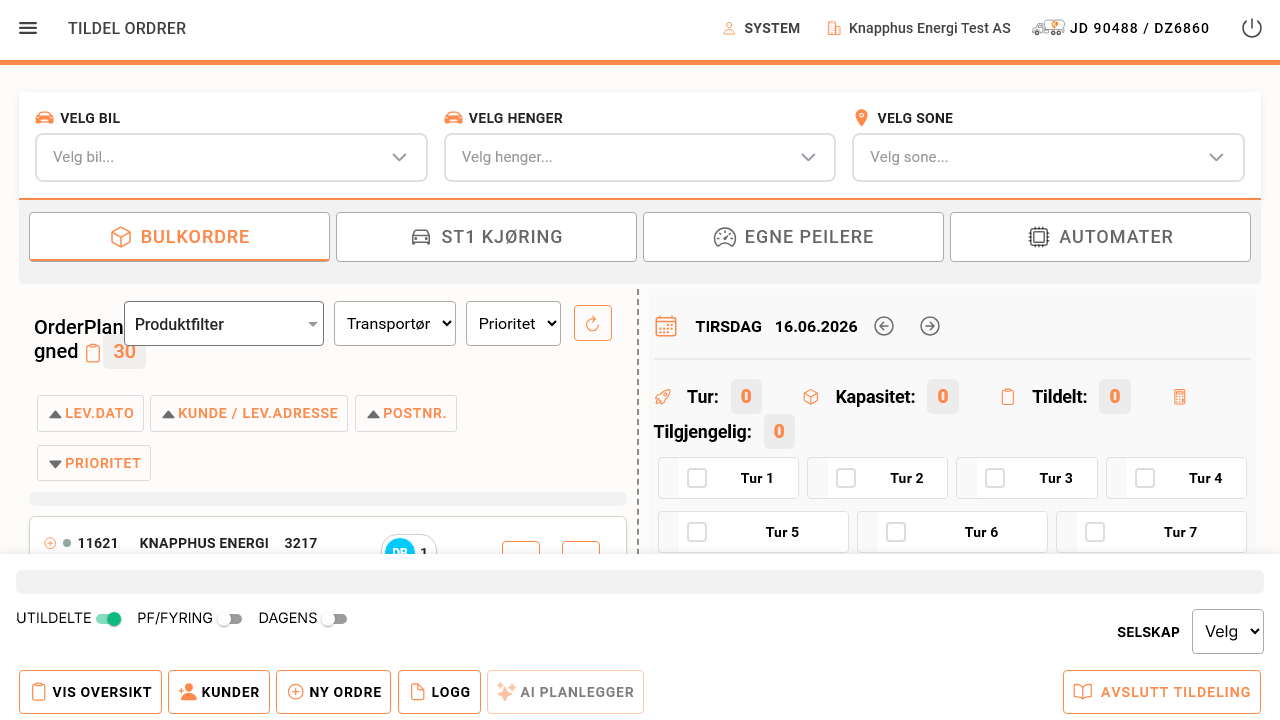Toggle the DAGENS switch
The height and width of the screenshot is (720, 1280).
click(x=334, y=619)
